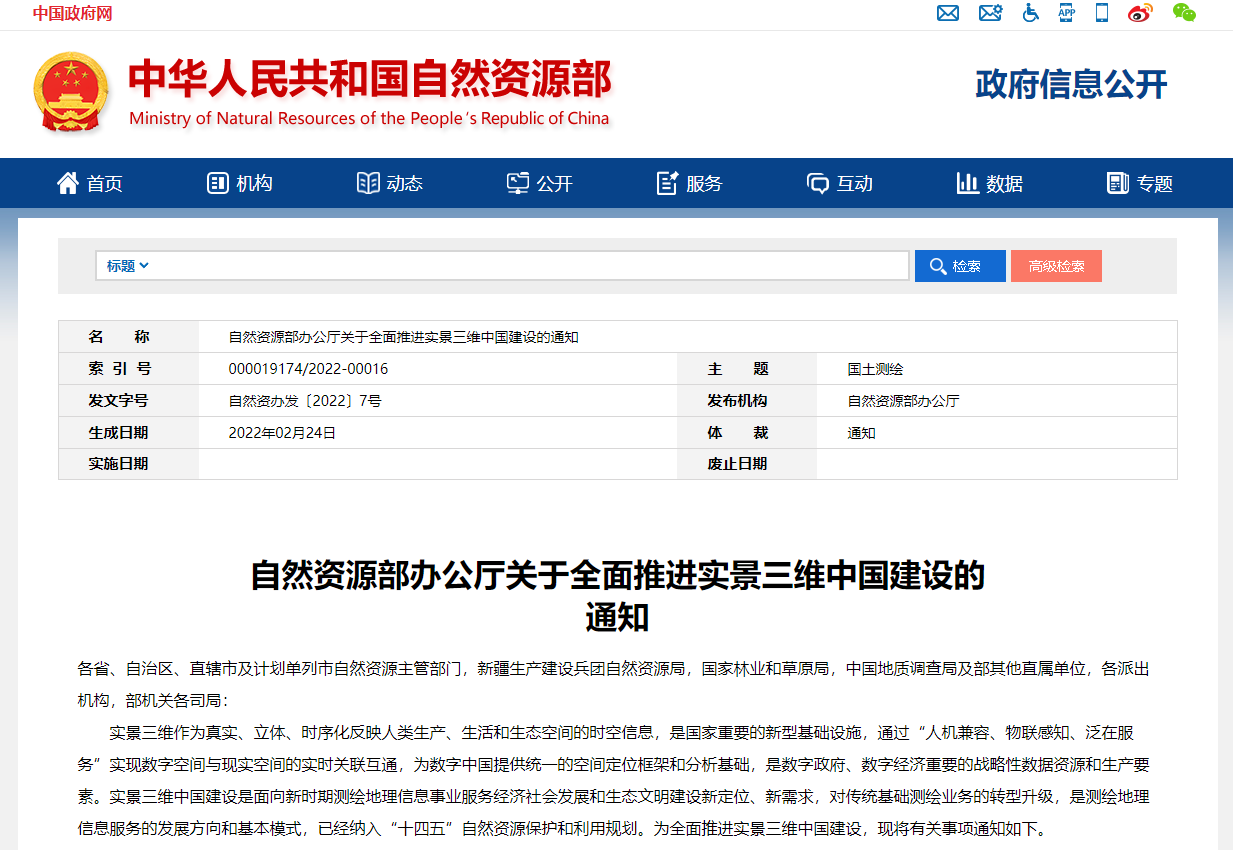
Task: Click the 高级检索 advanced search button
Action: tap(1056, 266)
